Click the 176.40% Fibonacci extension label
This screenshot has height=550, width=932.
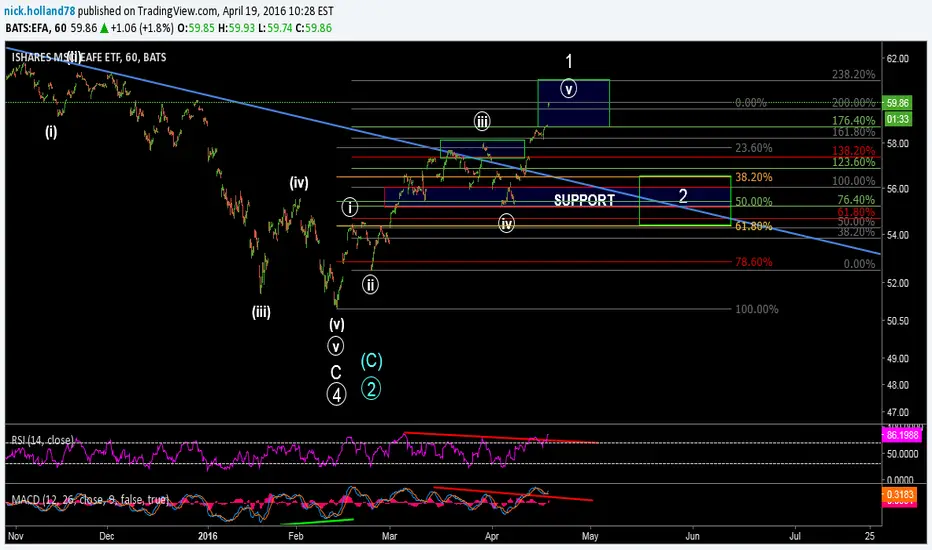tap(854, 120)
